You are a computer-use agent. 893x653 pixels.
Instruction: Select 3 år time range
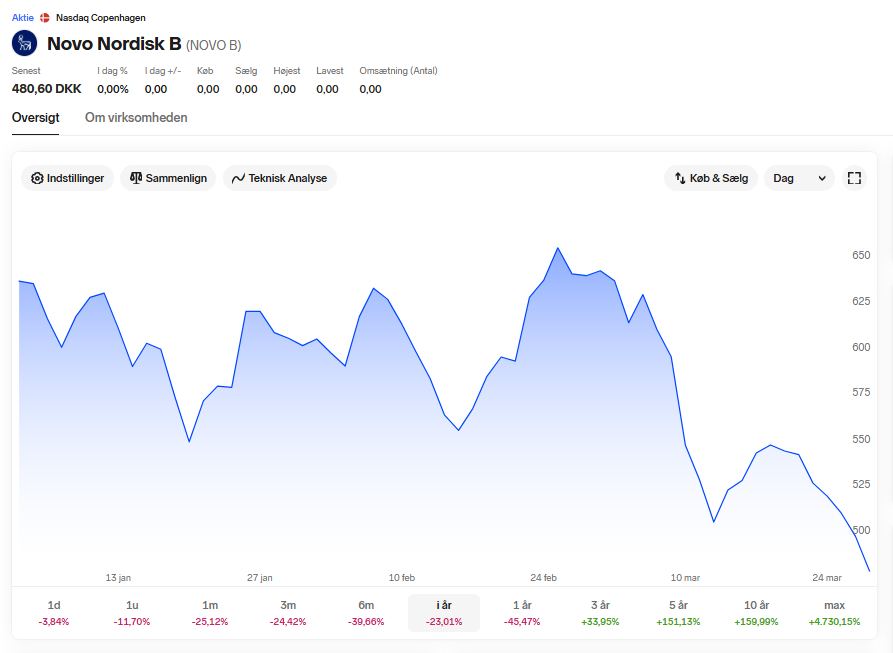[x=600, y=613]
